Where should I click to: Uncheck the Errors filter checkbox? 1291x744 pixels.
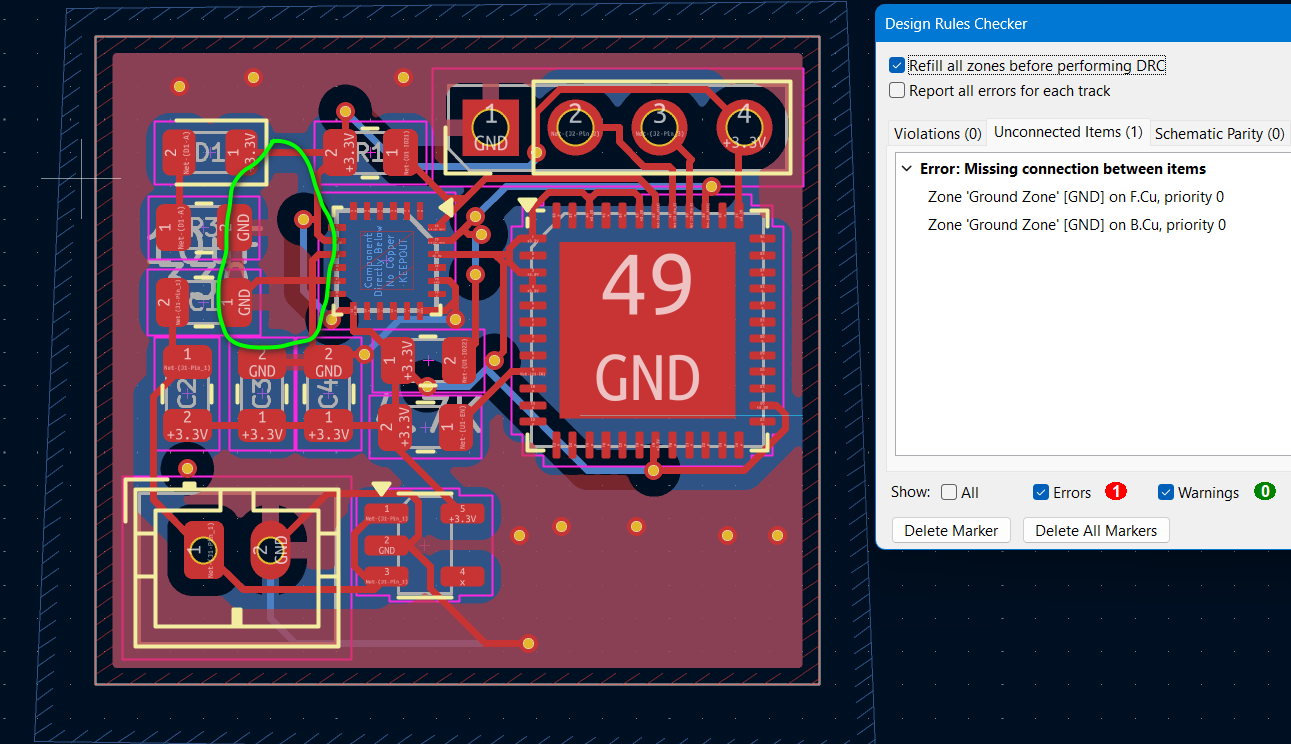pyautogui.click(x=1041, y=492)
